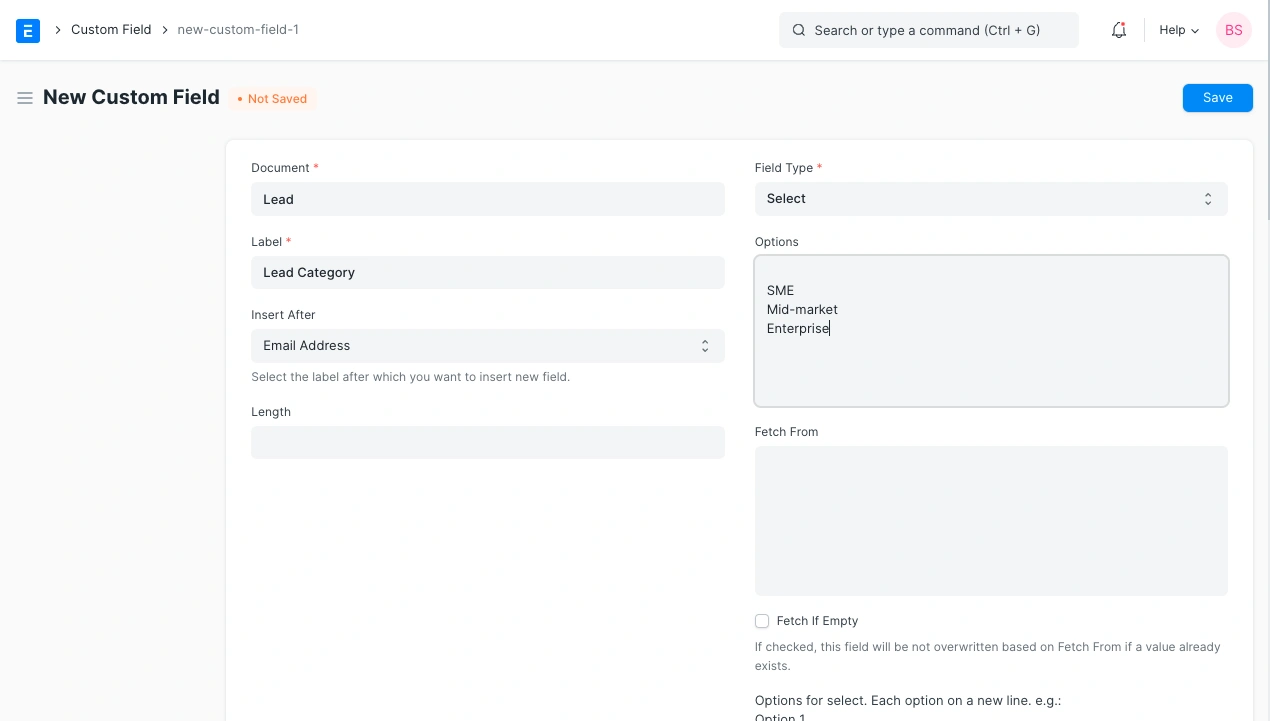
Task: Open the Field Type dropdown
Action: [x=990, y=199]
